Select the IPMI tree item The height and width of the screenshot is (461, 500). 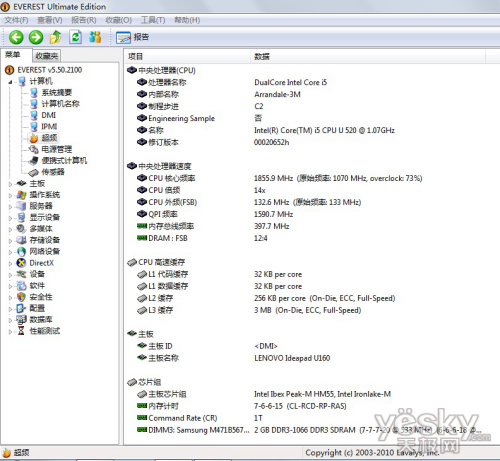[44, 127]
